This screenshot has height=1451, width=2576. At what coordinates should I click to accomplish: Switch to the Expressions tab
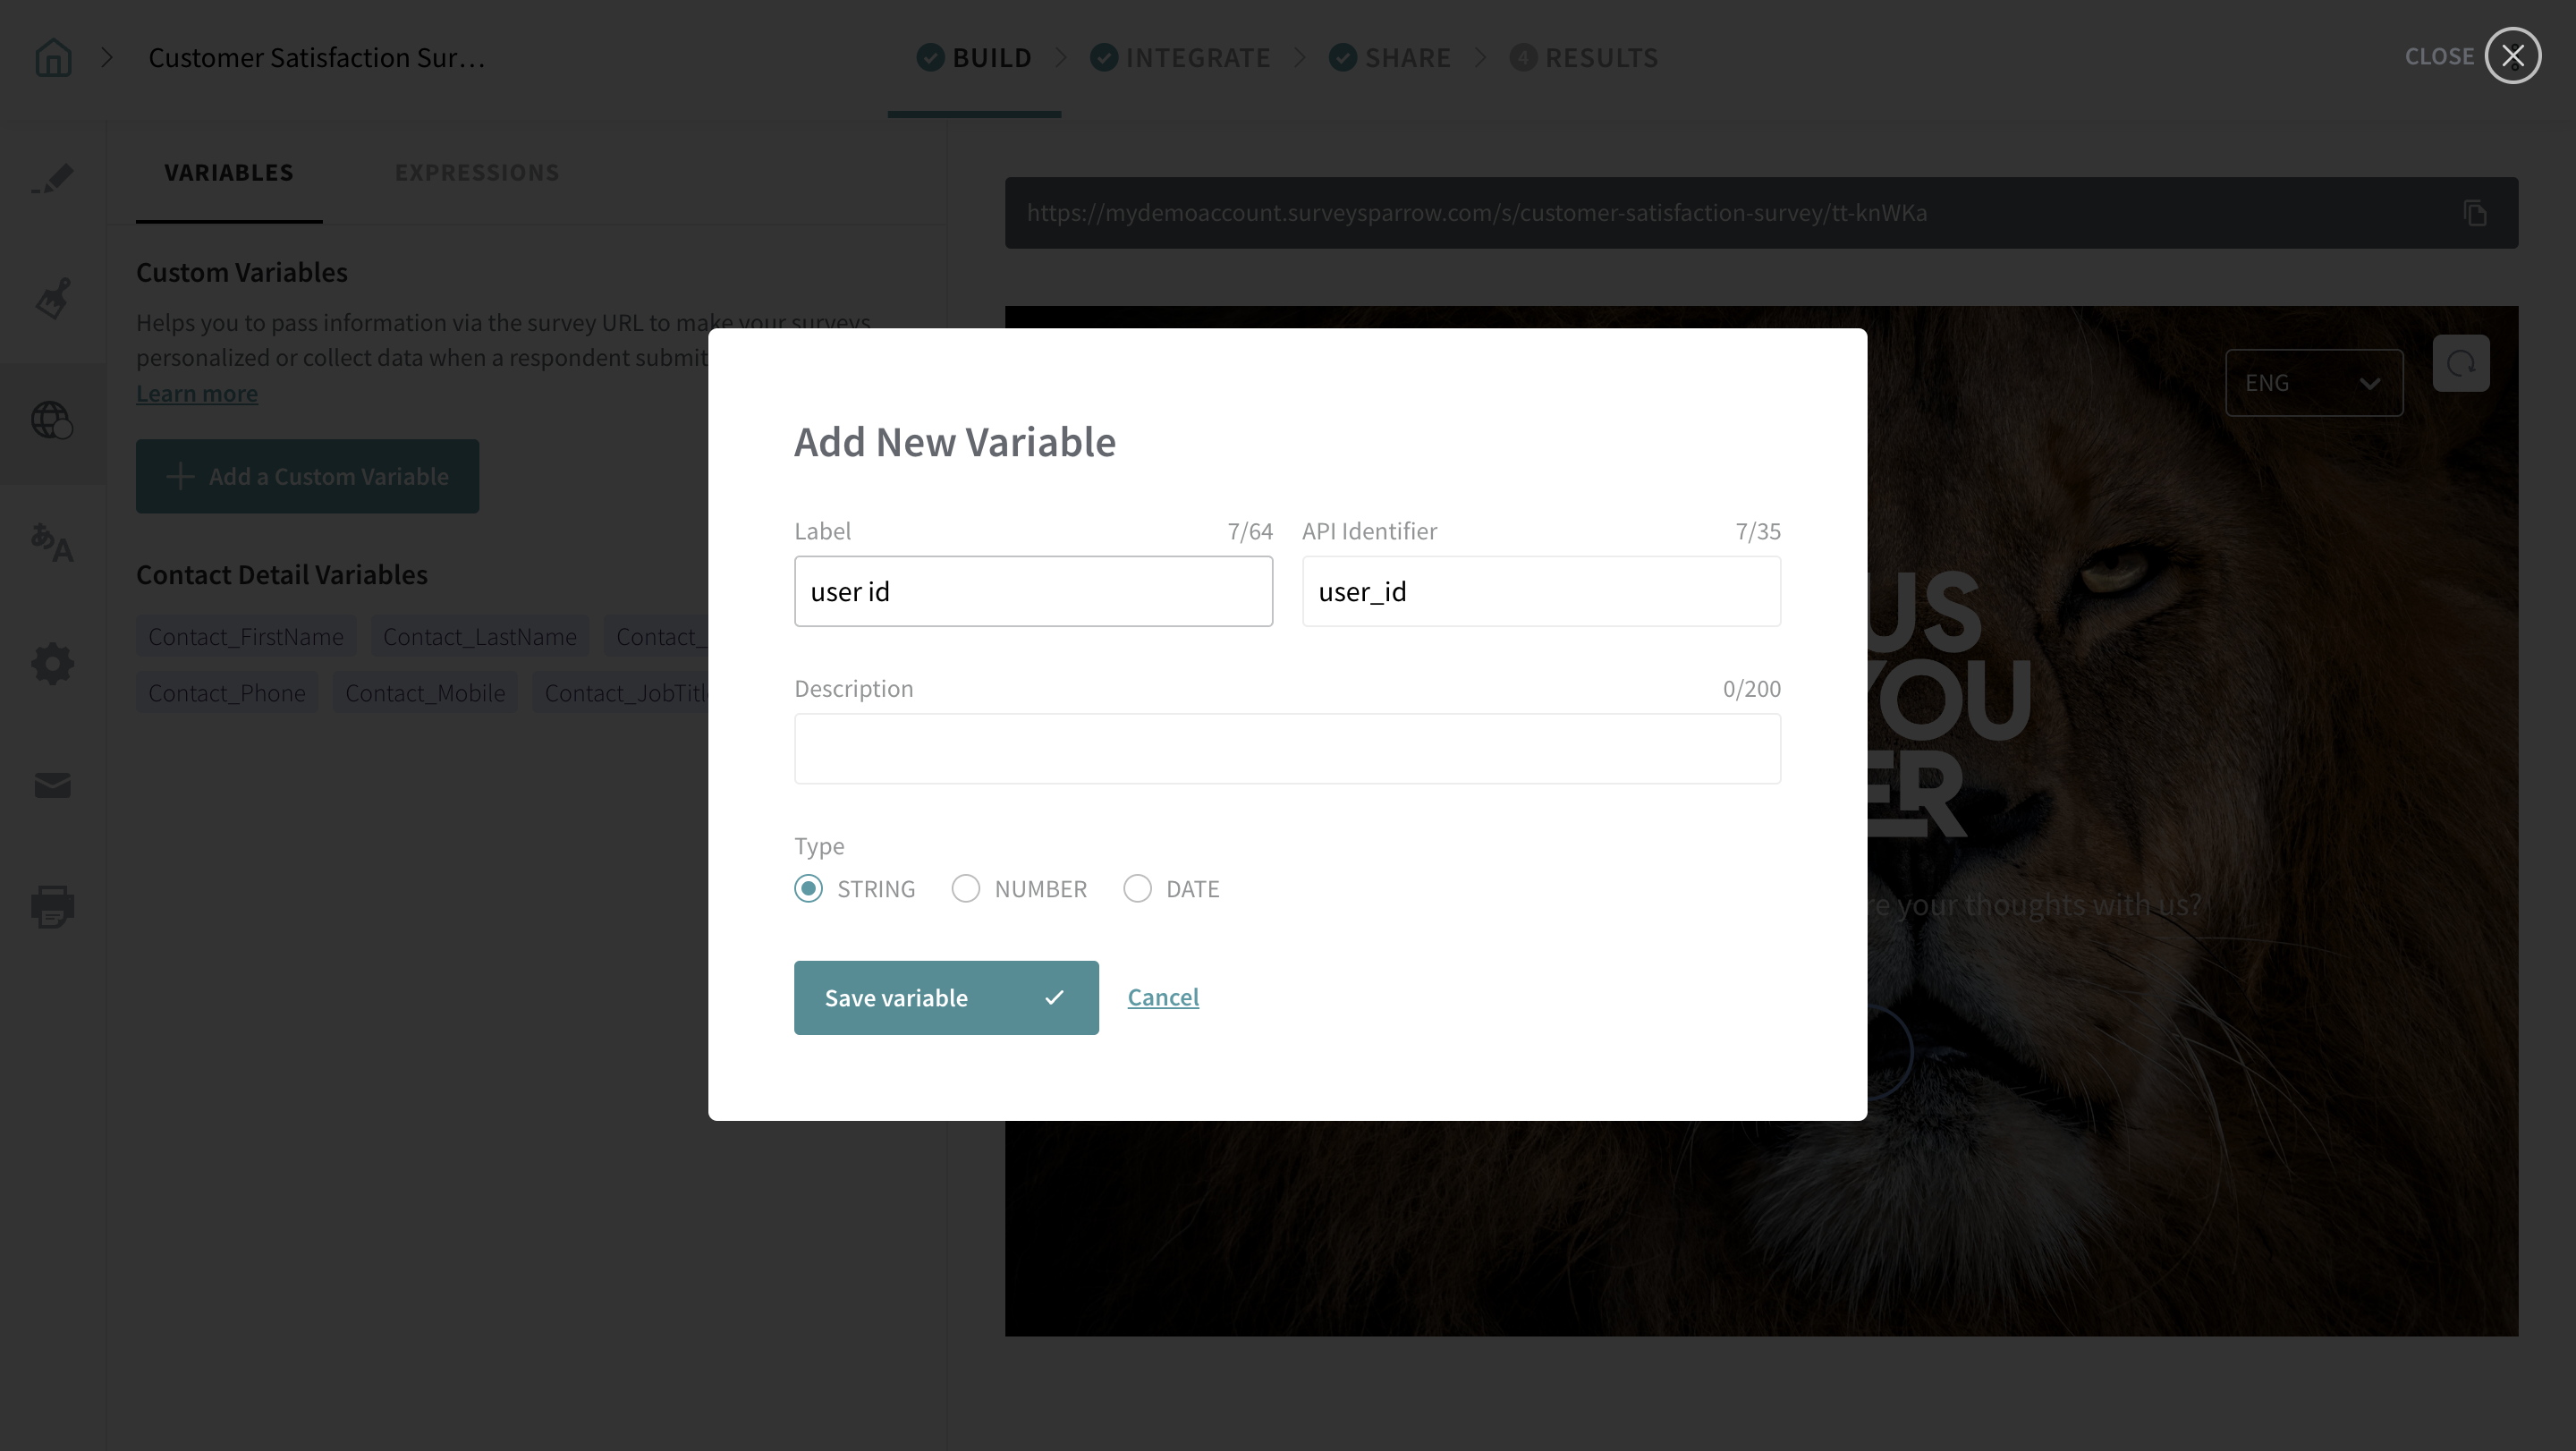pyautogui.click(x=477, y=173)
